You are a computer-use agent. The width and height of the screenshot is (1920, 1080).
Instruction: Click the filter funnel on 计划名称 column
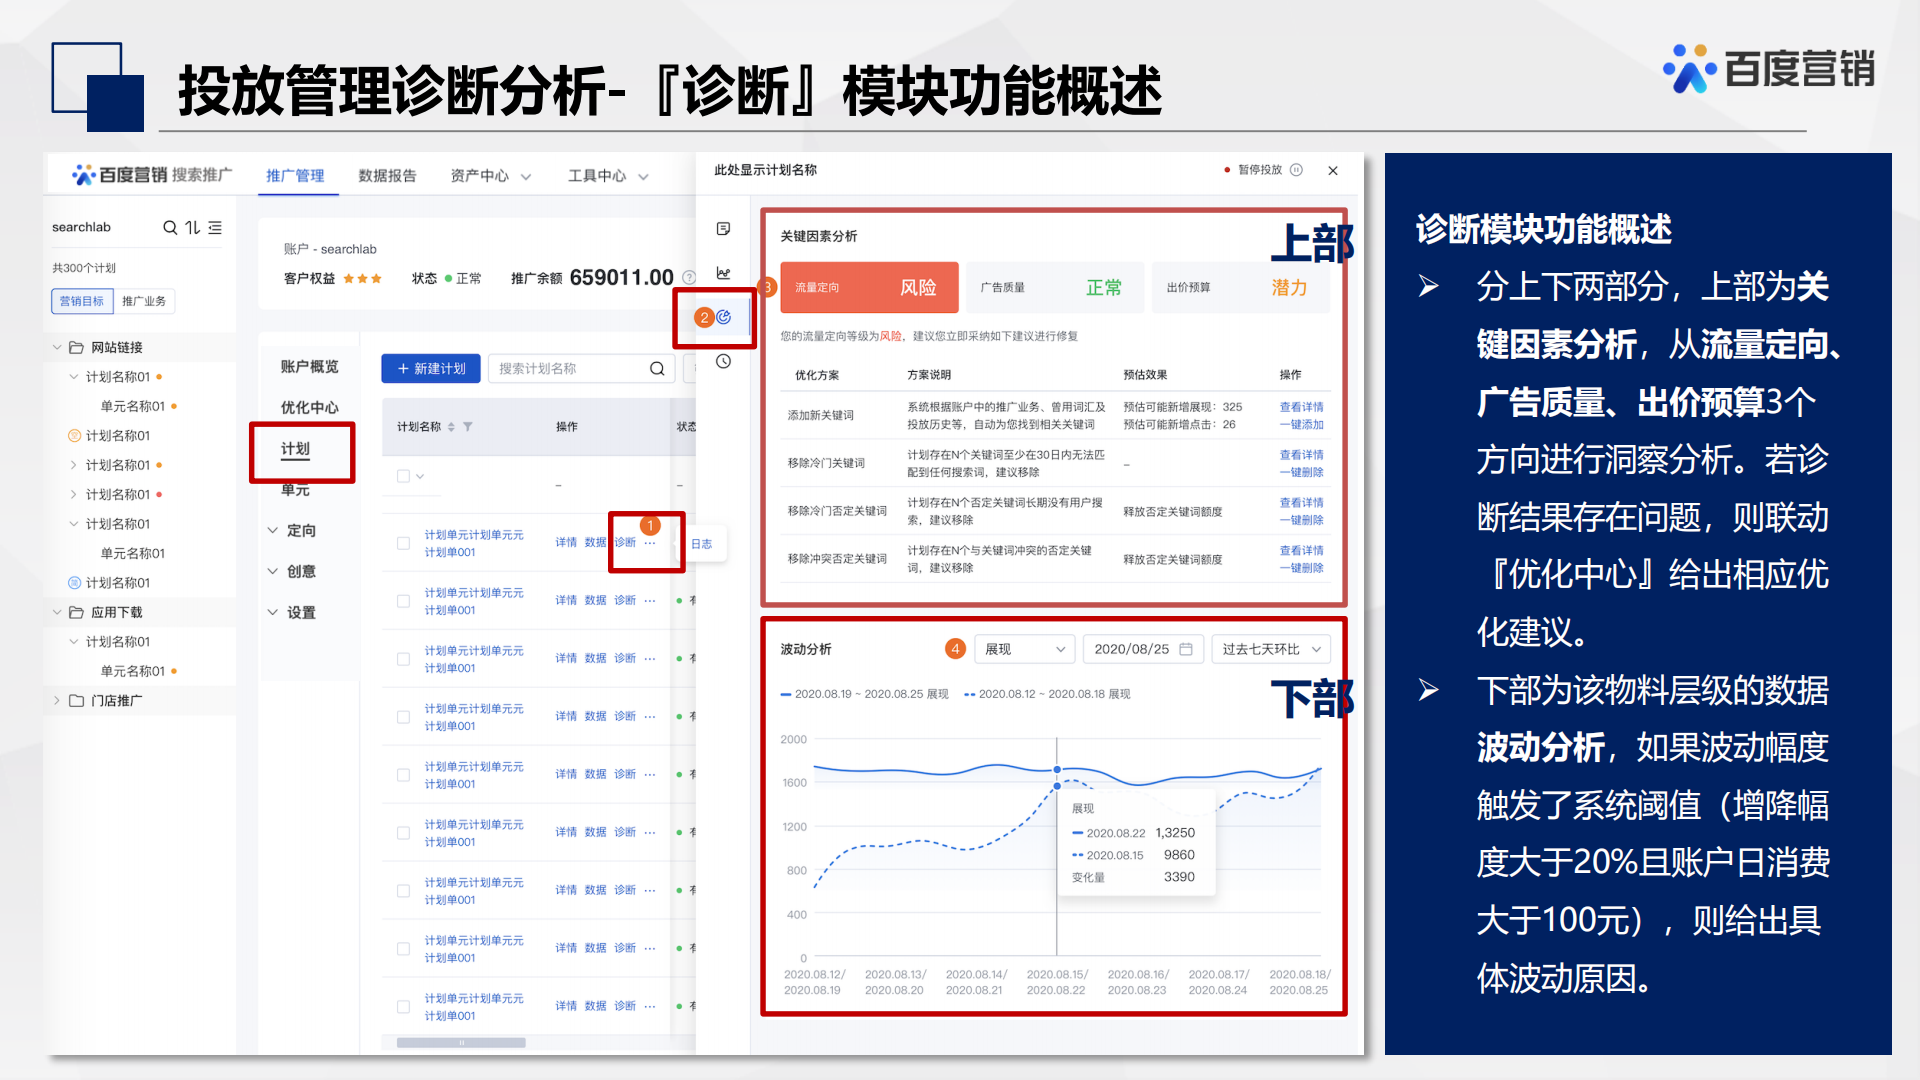[x=468, y=427]
